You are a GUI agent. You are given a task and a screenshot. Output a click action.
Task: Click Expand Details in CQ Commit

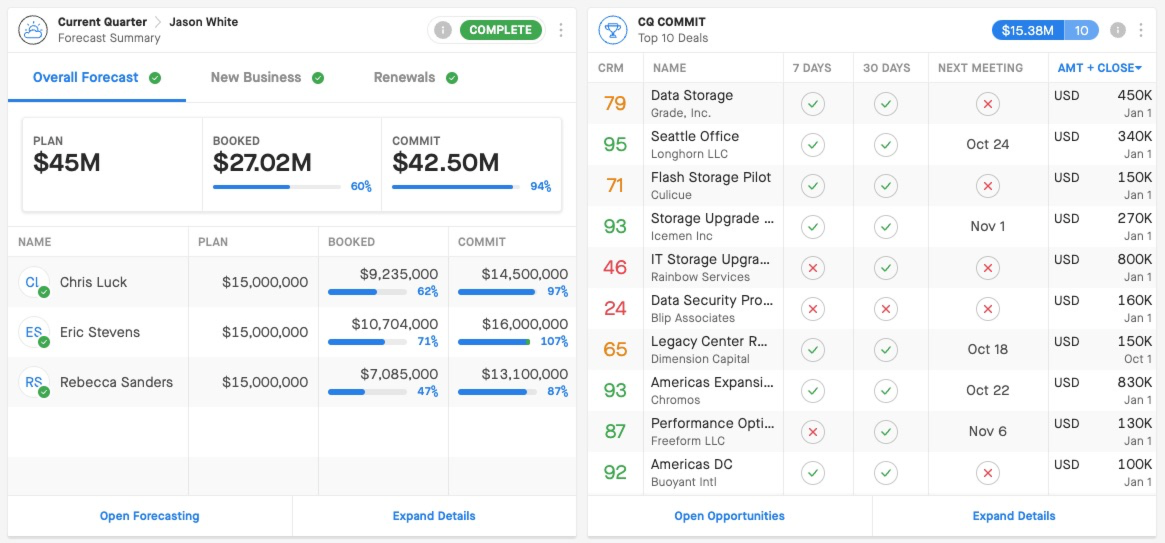click(x=1014, y=516)
